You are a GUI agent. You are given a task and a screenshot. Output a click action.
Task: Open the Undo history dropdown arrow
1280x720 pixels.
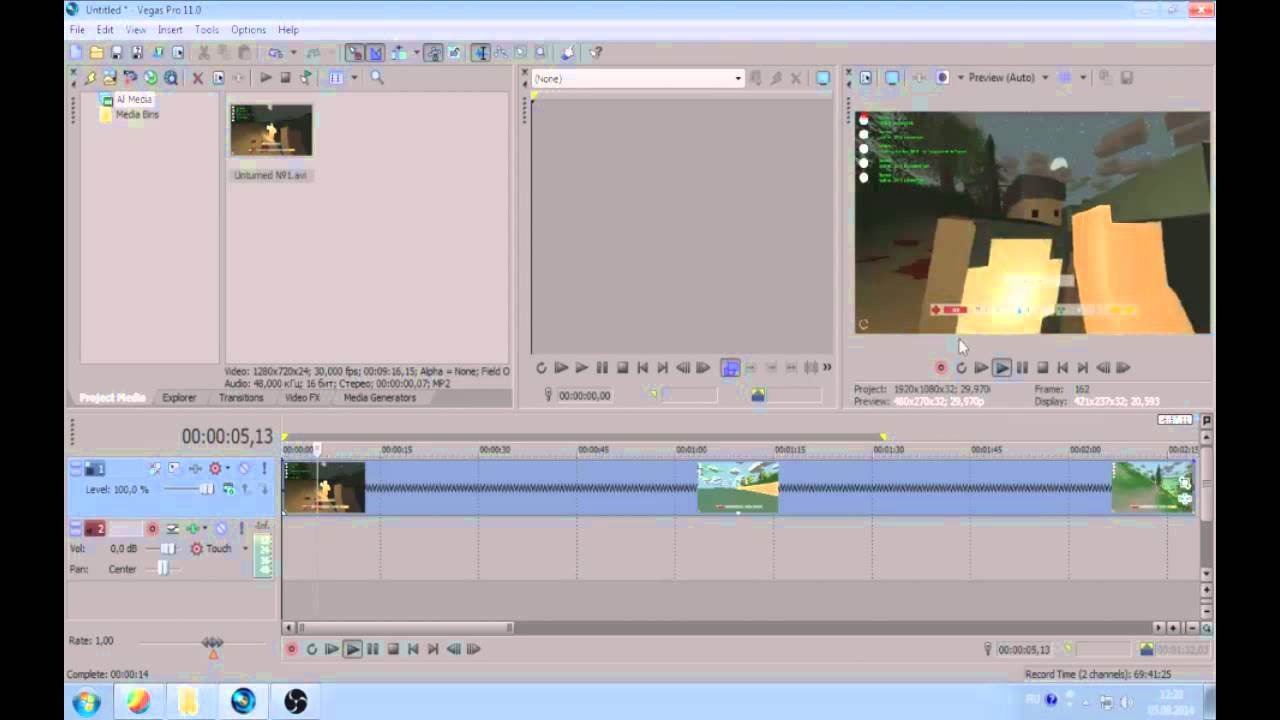coord(293,52)
